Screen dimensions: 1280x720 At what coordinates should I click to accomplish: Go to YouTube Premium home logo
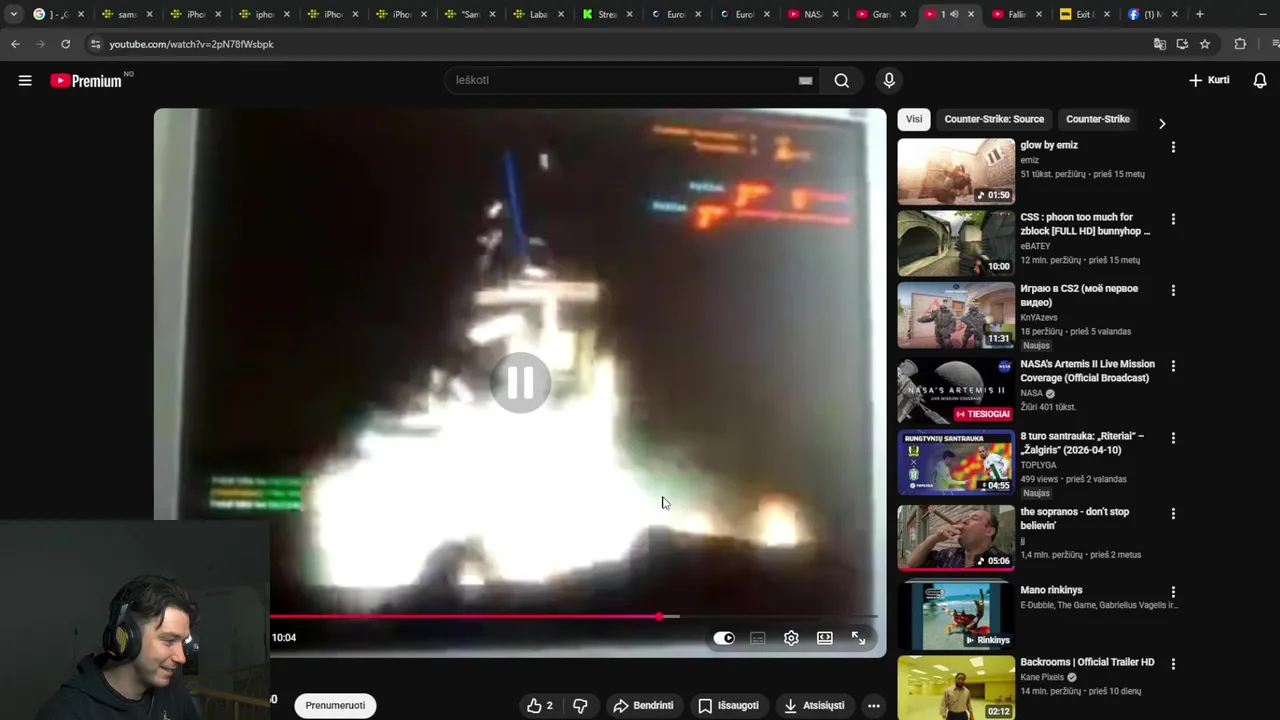(87, 81)
